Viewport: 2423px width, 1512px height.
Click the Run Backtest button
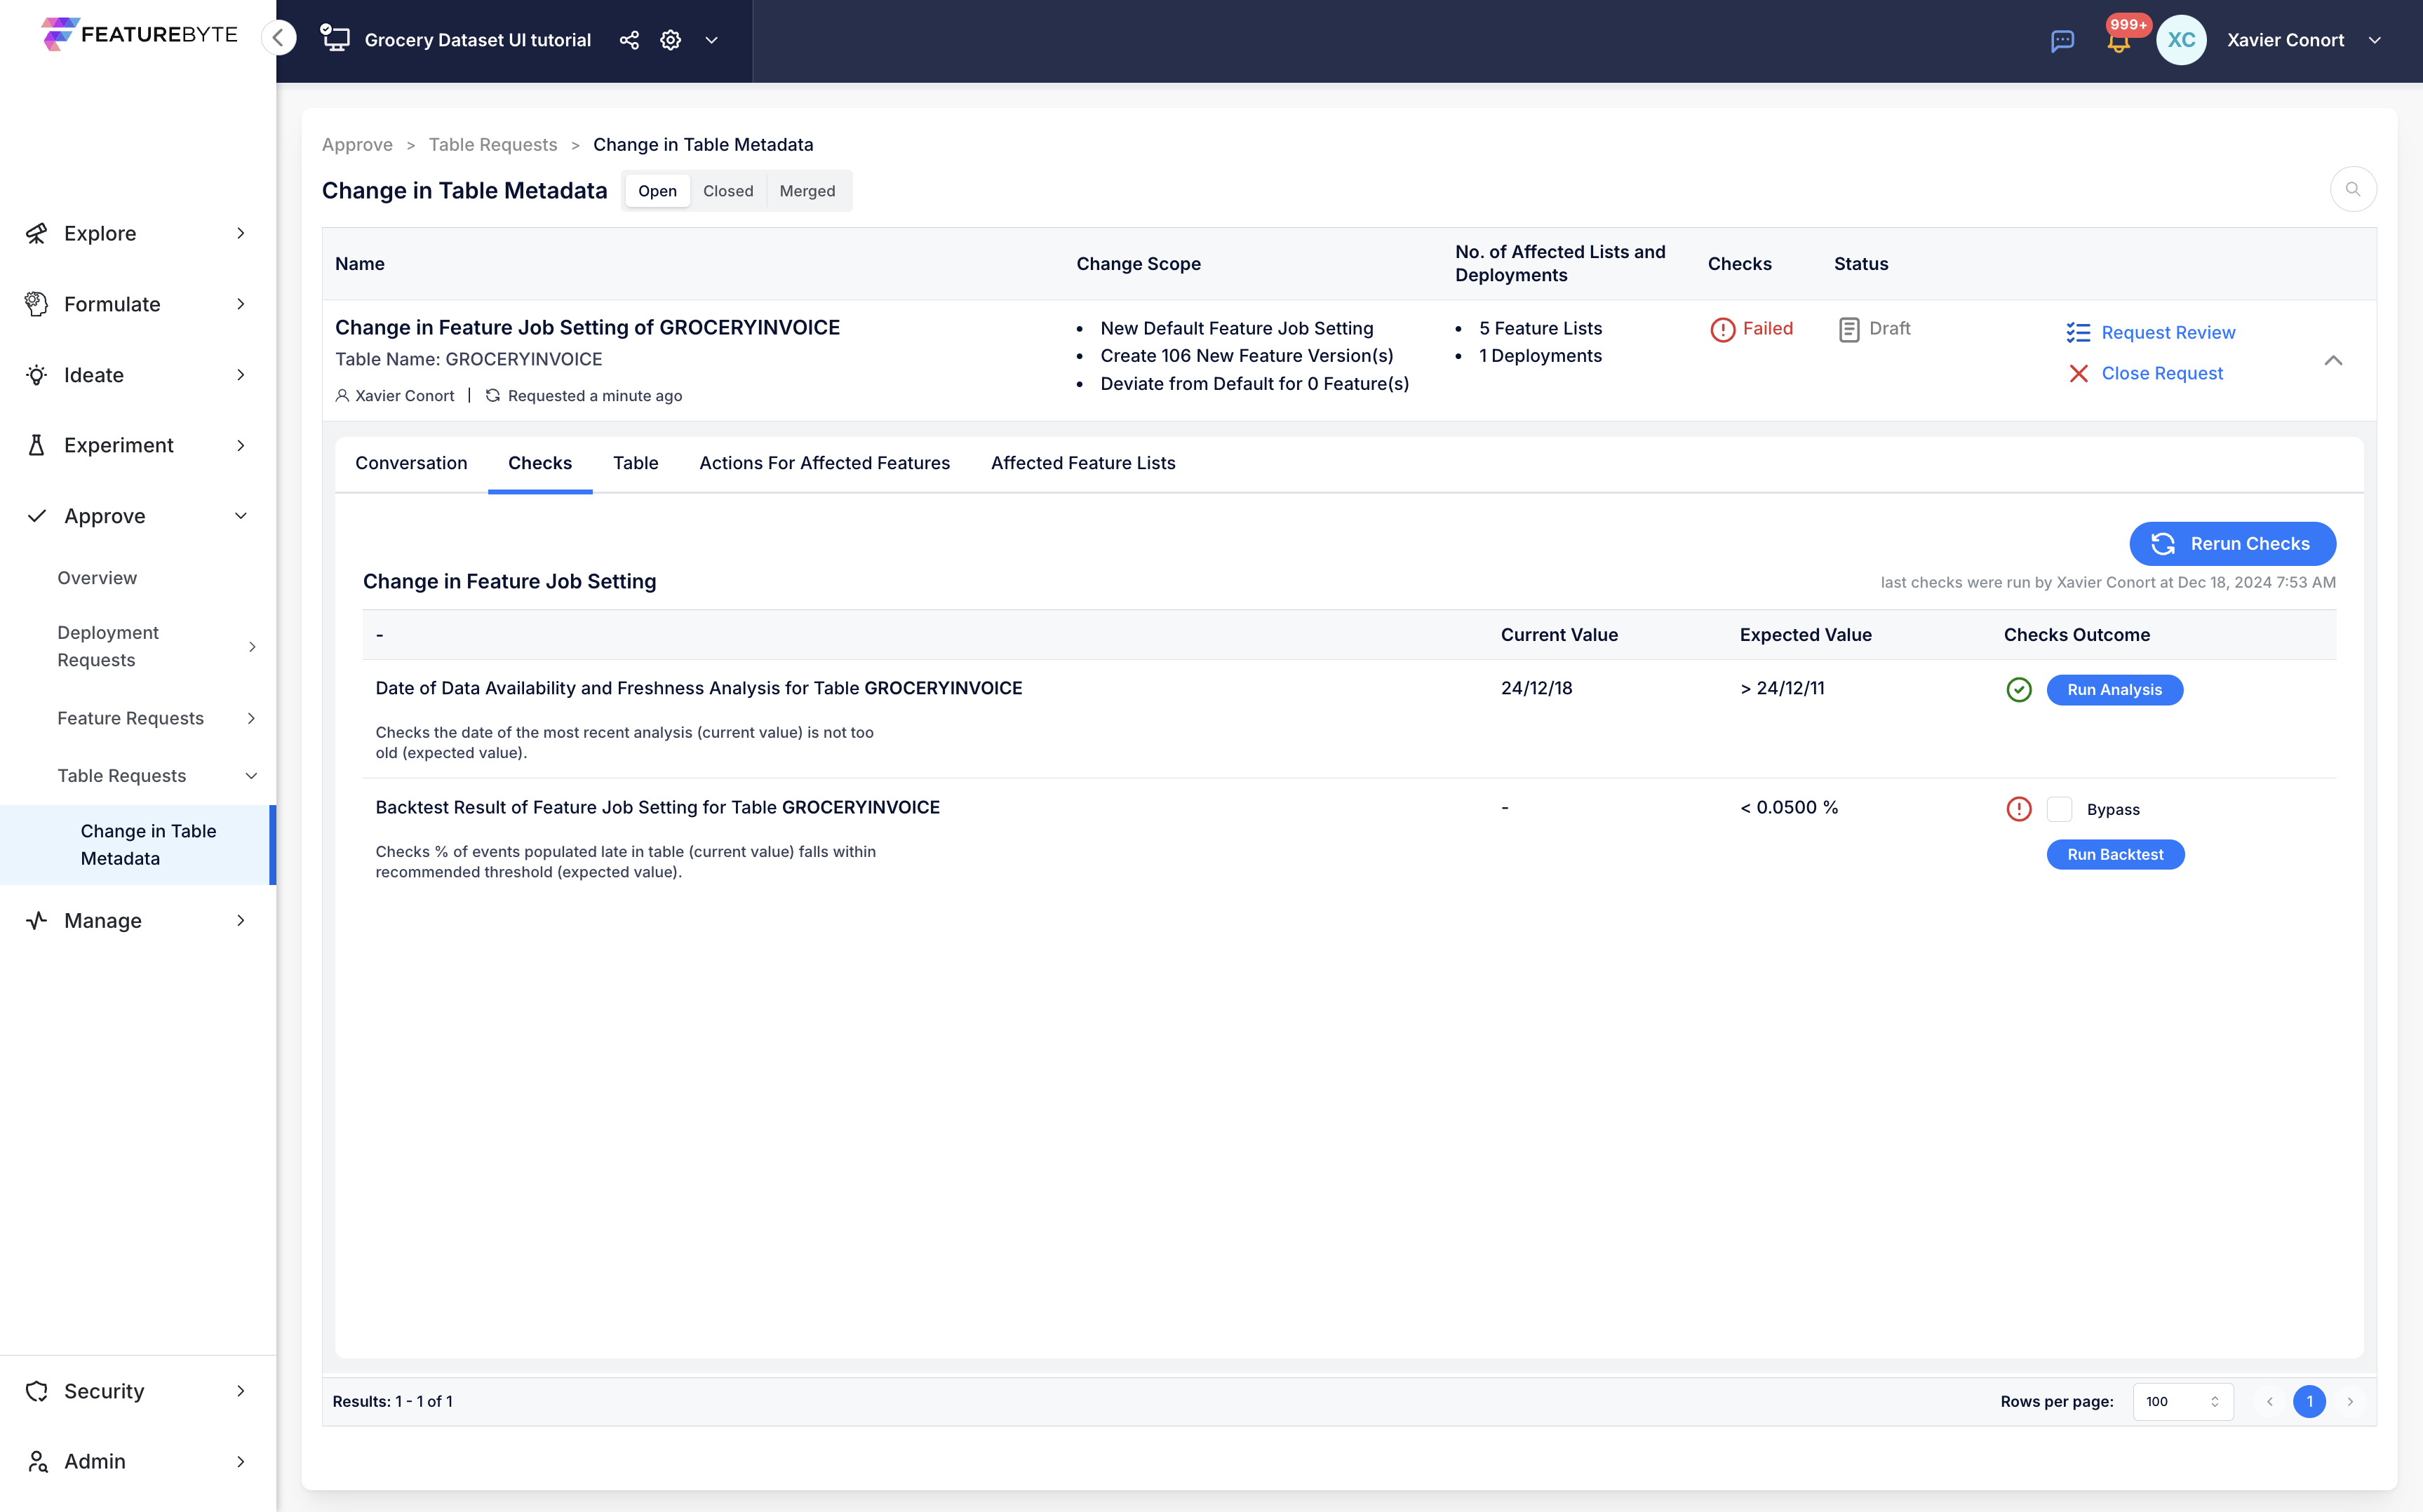click(2115, 855)
